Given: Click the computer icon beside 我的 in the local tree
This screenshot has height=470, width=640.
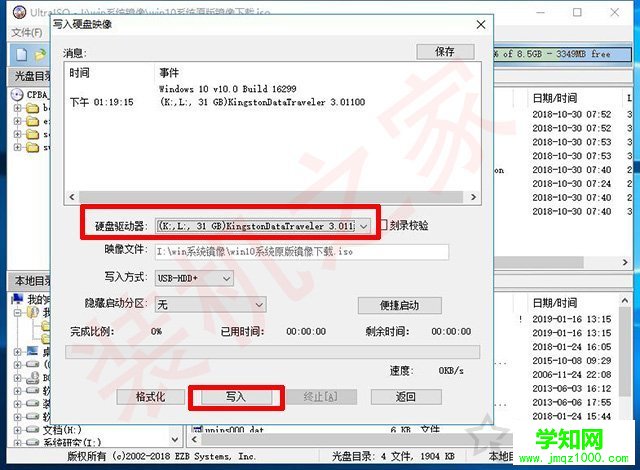Looking at the screenshot, I should point(17,299).
